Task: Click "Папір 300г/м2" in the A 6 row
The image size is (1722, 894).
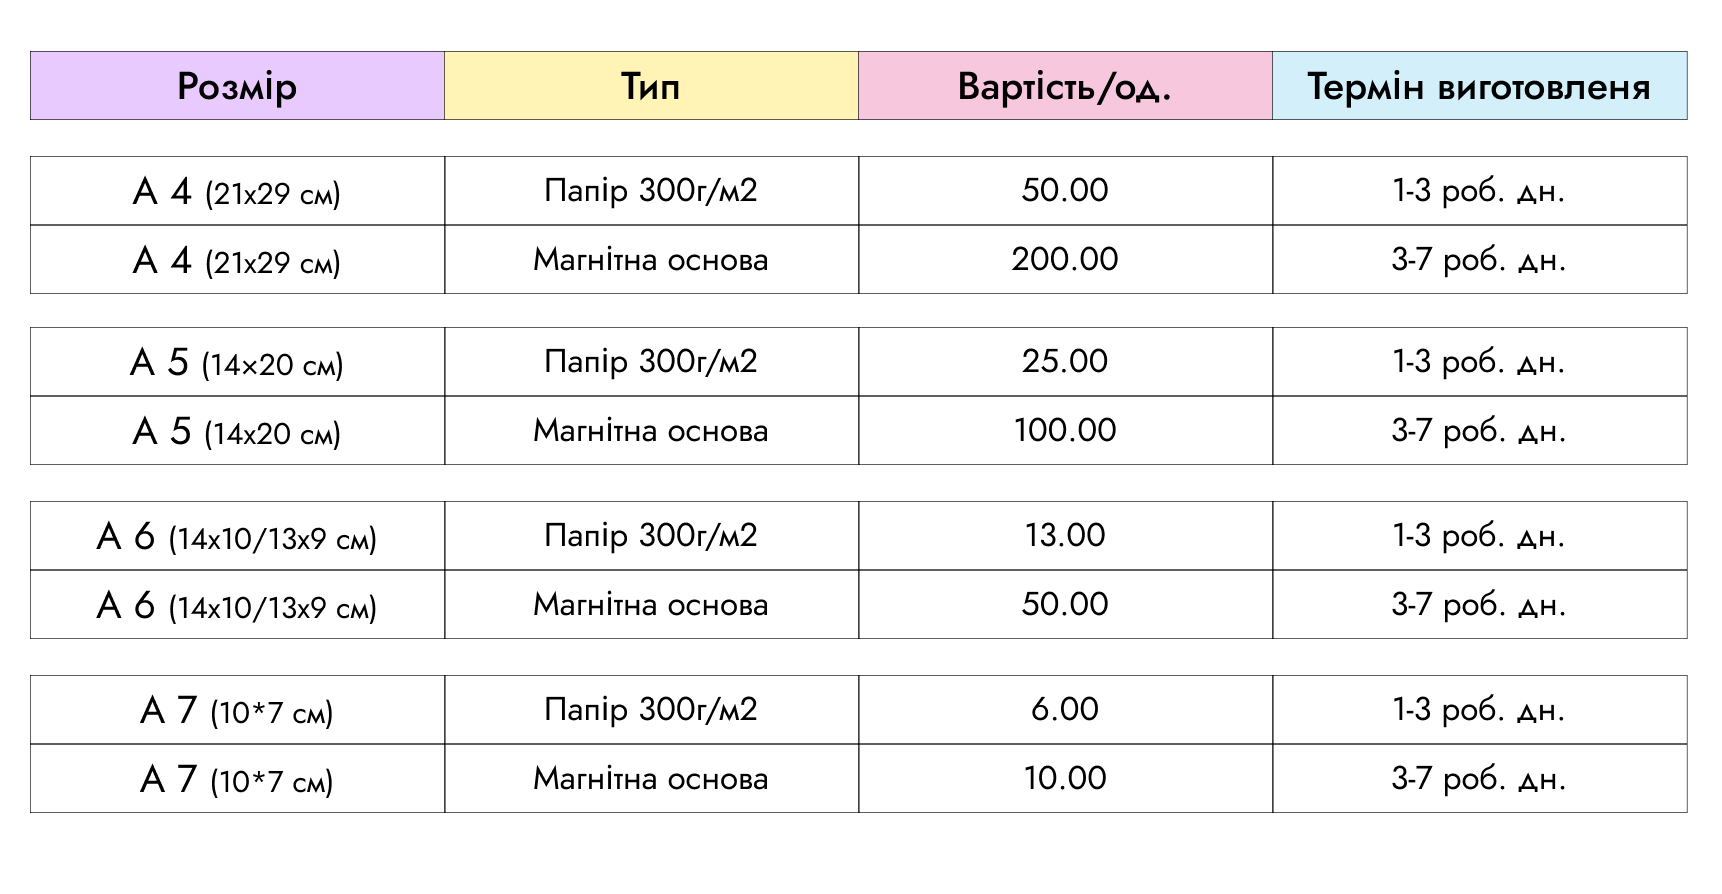Action: [651, 536]
